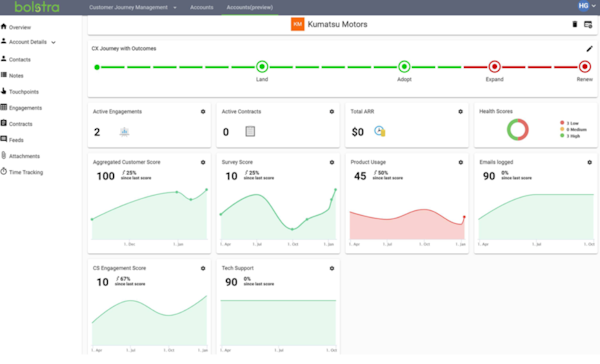Click the card view icon beside trash

[588, 24]
